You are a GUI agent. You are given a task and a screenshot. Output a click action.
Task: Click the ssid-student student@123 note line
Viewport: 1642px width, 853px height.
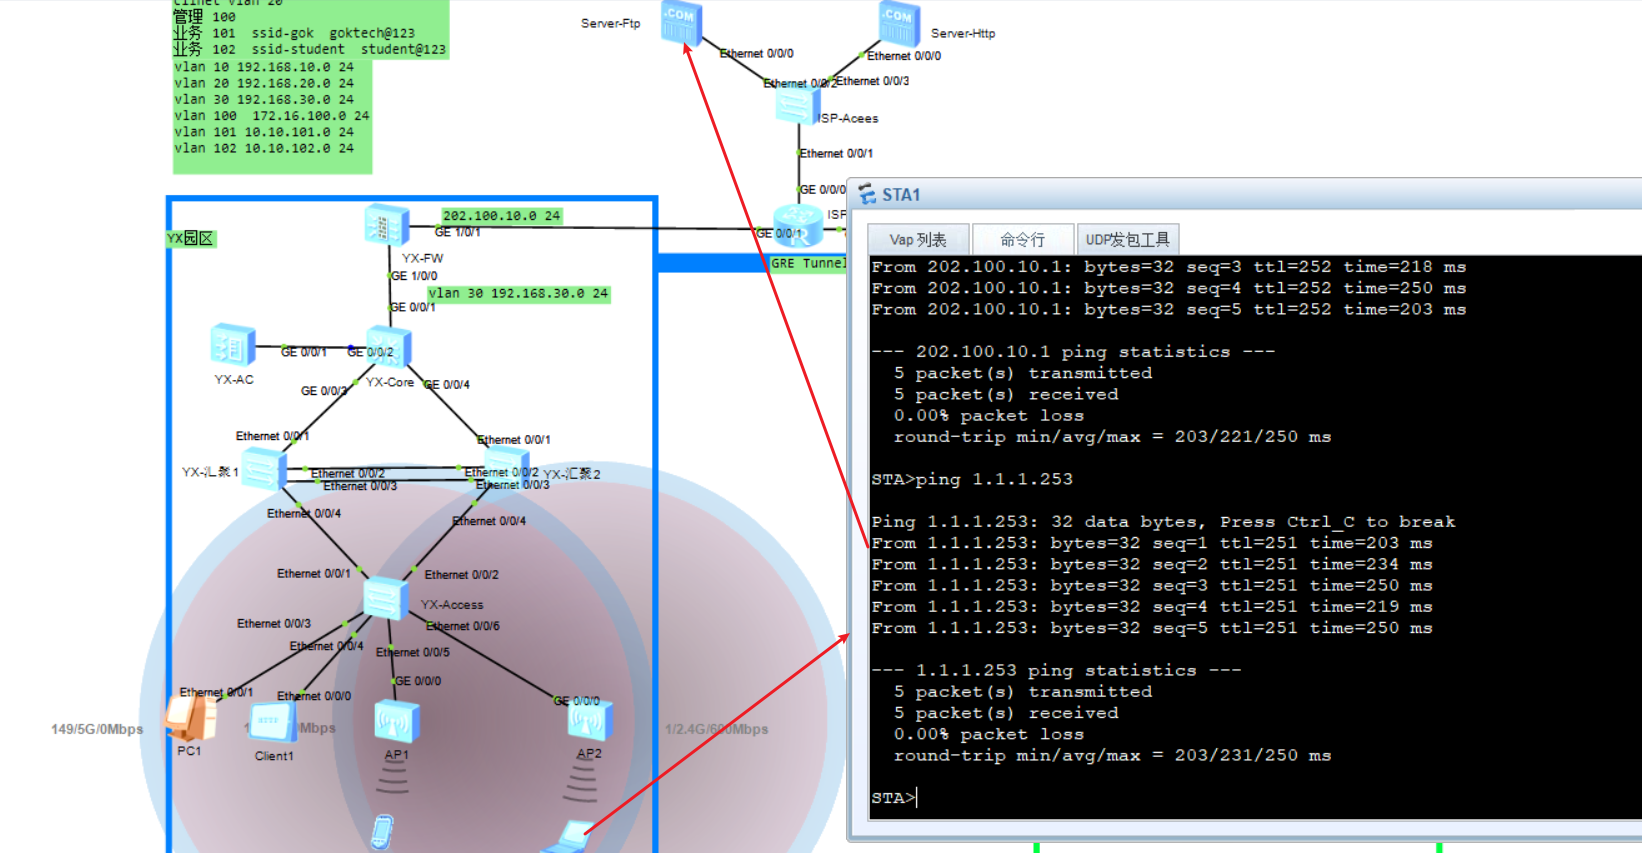[x=349, y=49]
